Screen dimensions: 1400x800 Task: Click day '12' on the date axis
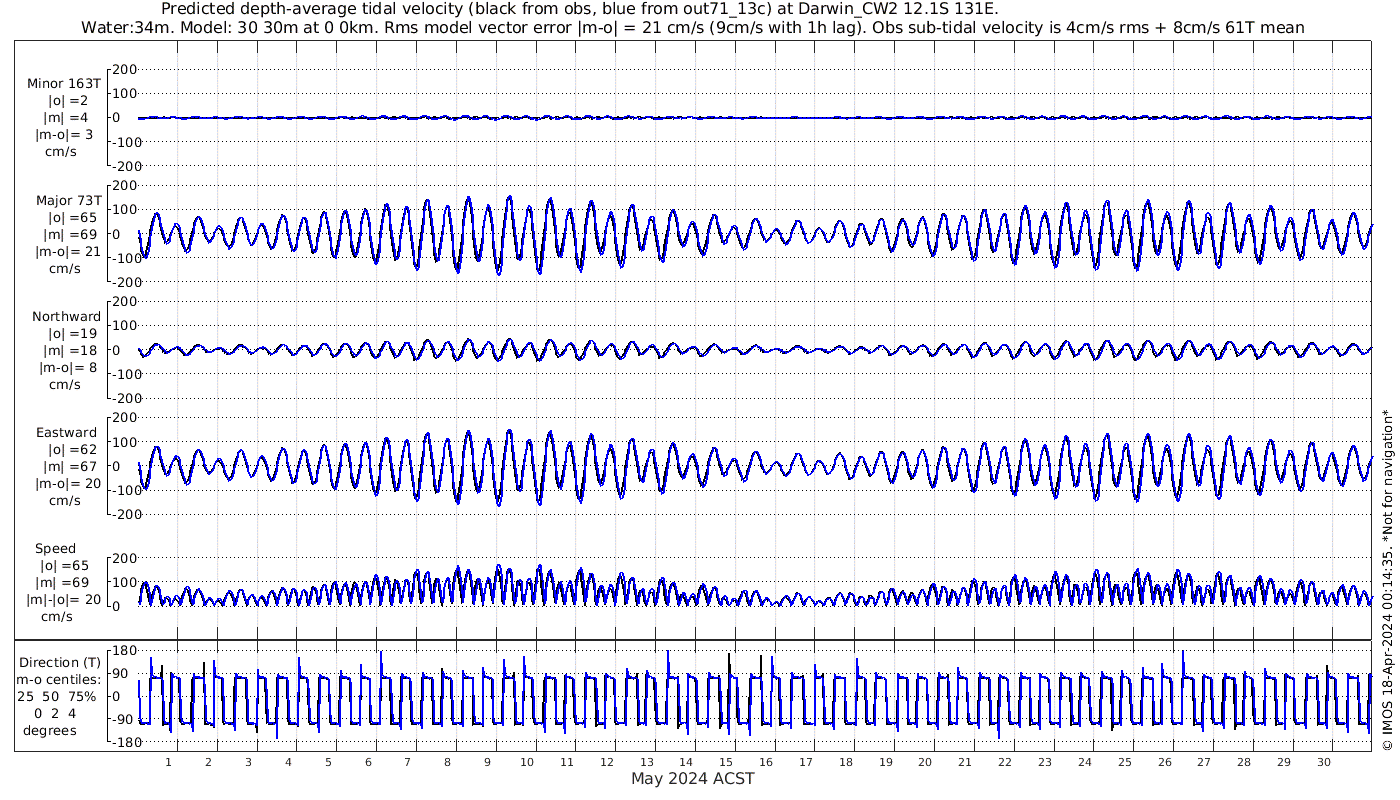point(607,762)
